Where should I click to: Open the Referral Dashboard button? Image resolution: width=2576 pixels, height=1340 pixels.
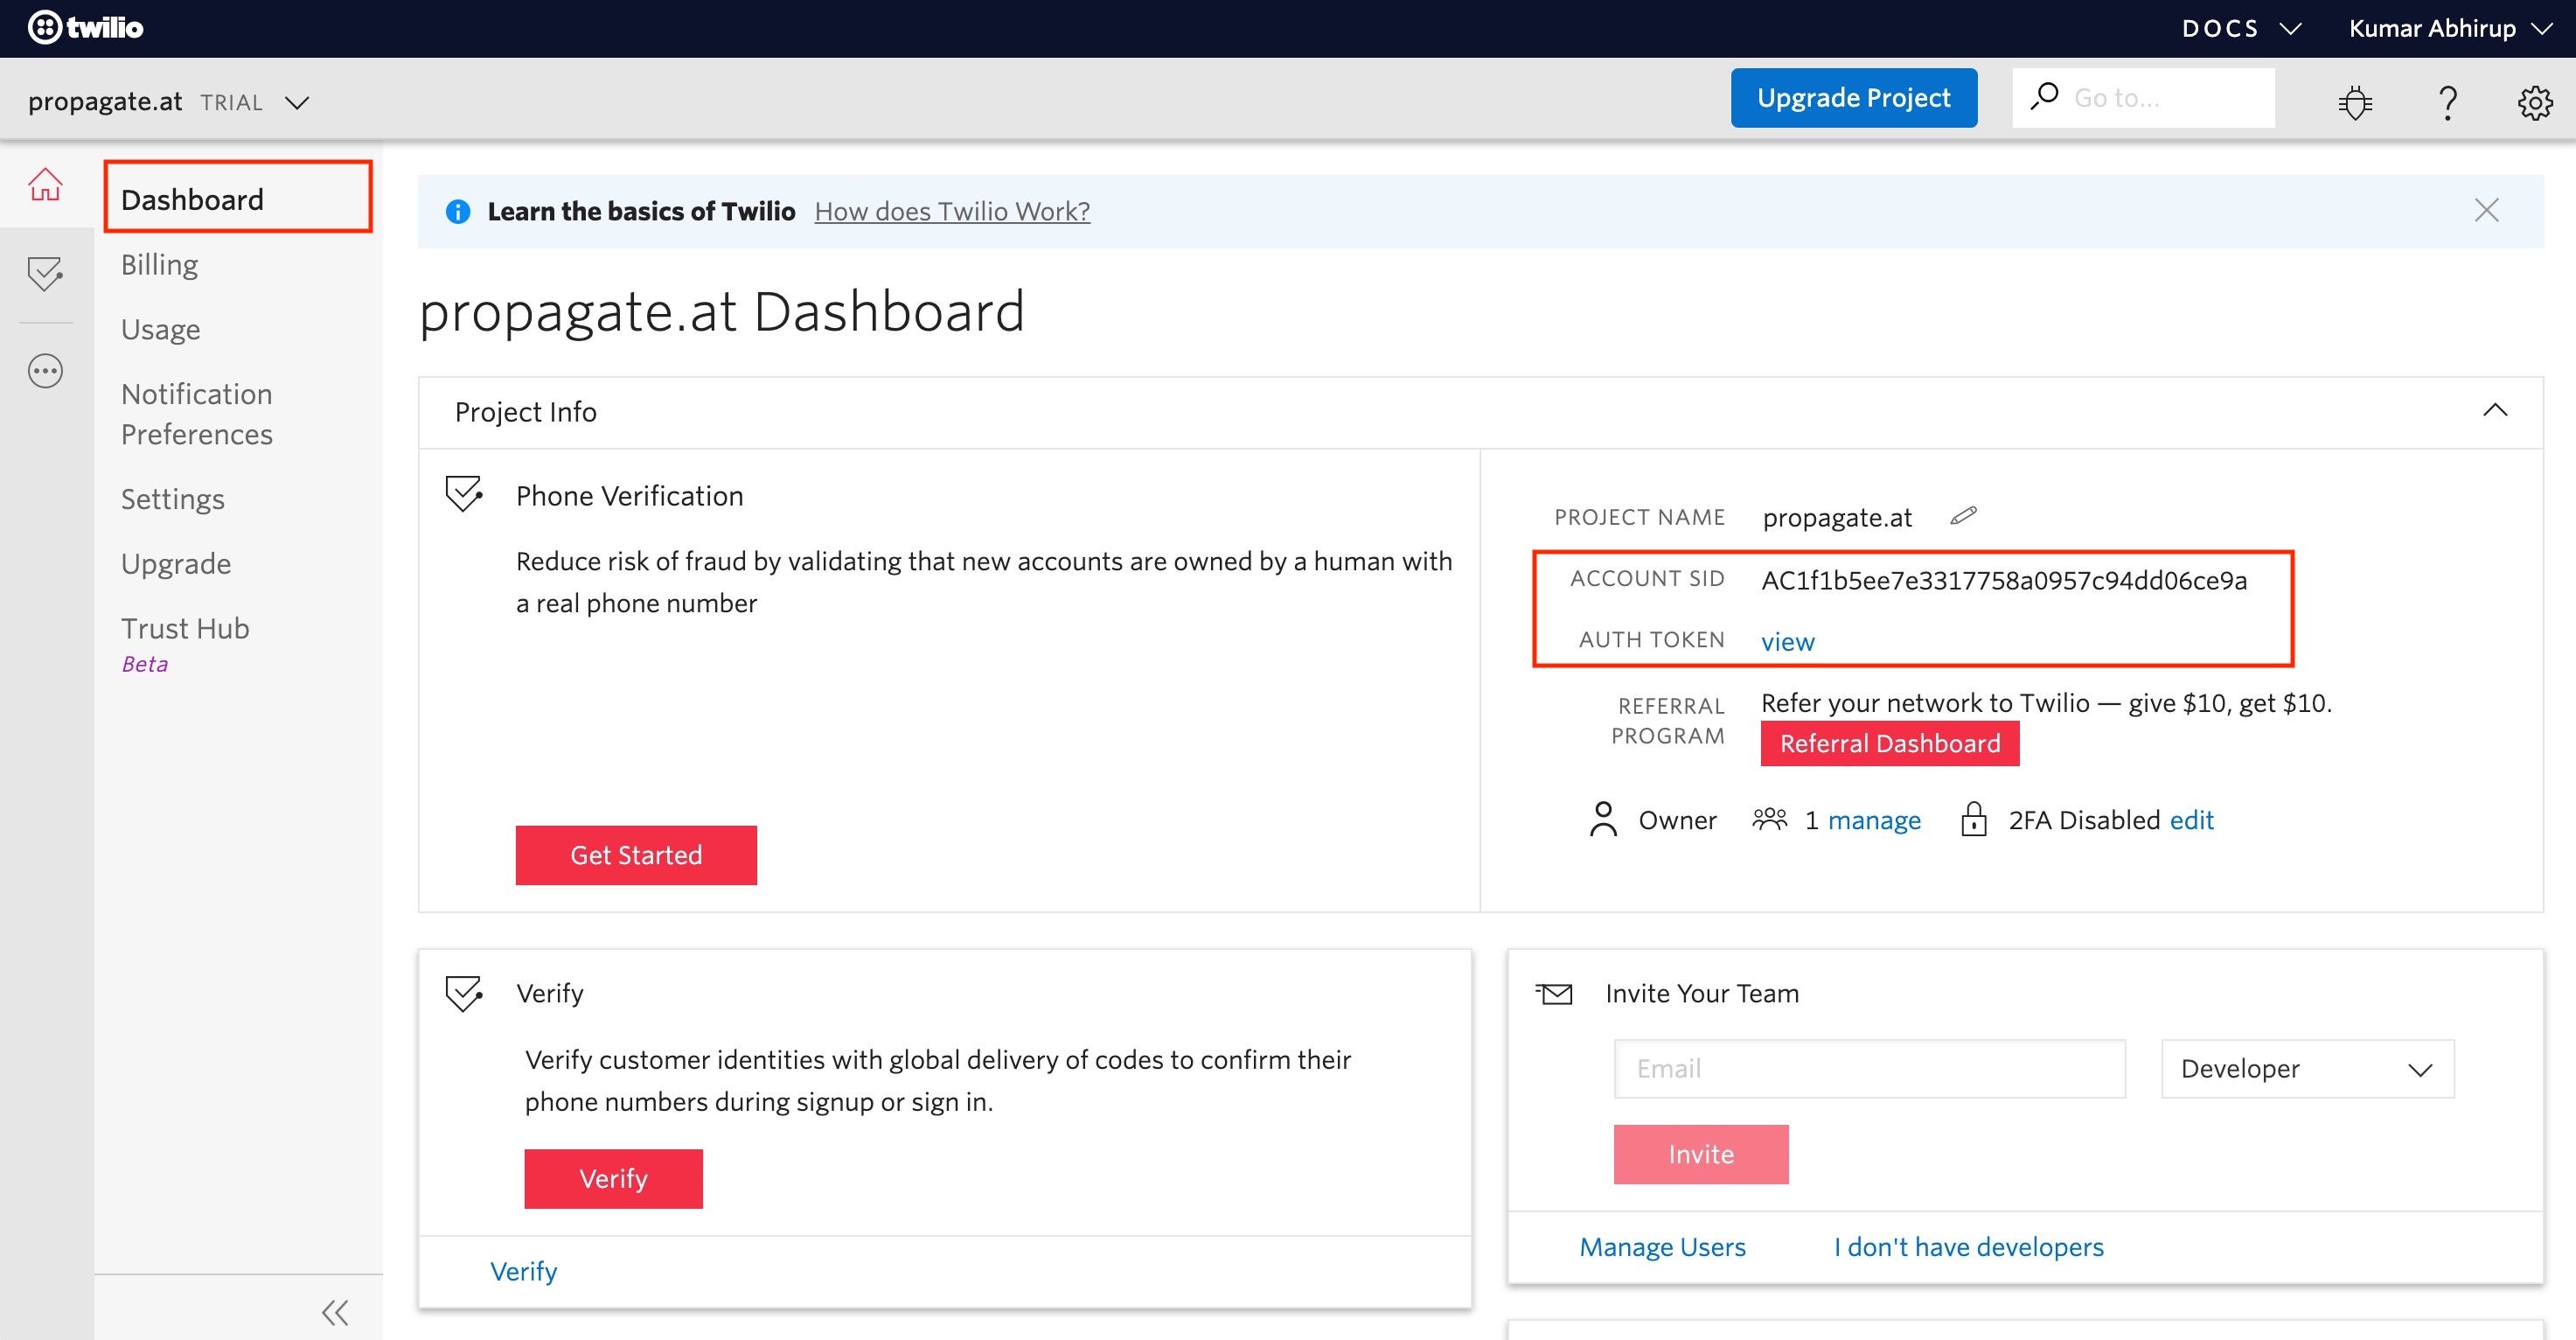click(x=1889, y=744)
